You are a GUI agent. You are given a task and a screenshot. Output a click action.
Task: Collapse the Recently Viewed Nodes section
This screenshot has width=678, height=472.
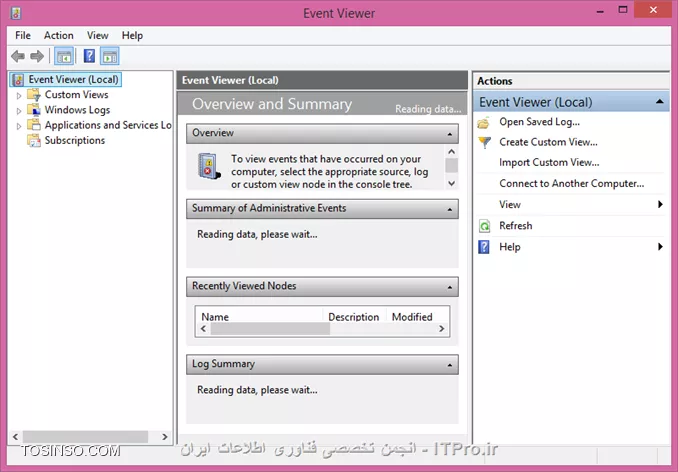(x=450, y=287)
